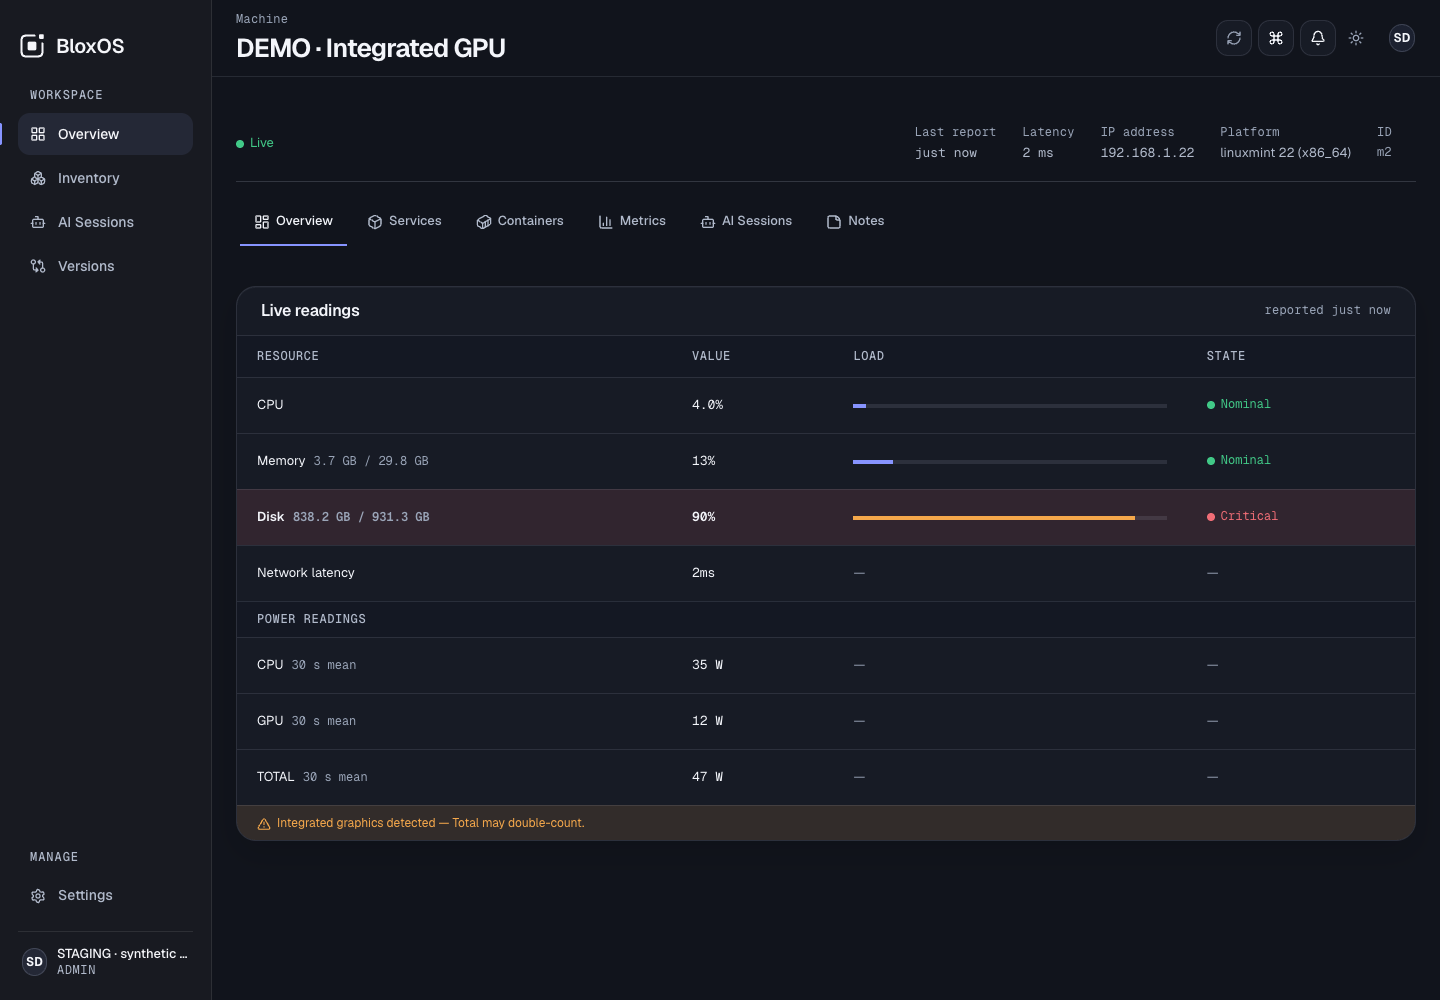Open the Metrics tab
This screenshot has height=1000, width=1440.
pos(632,221)
